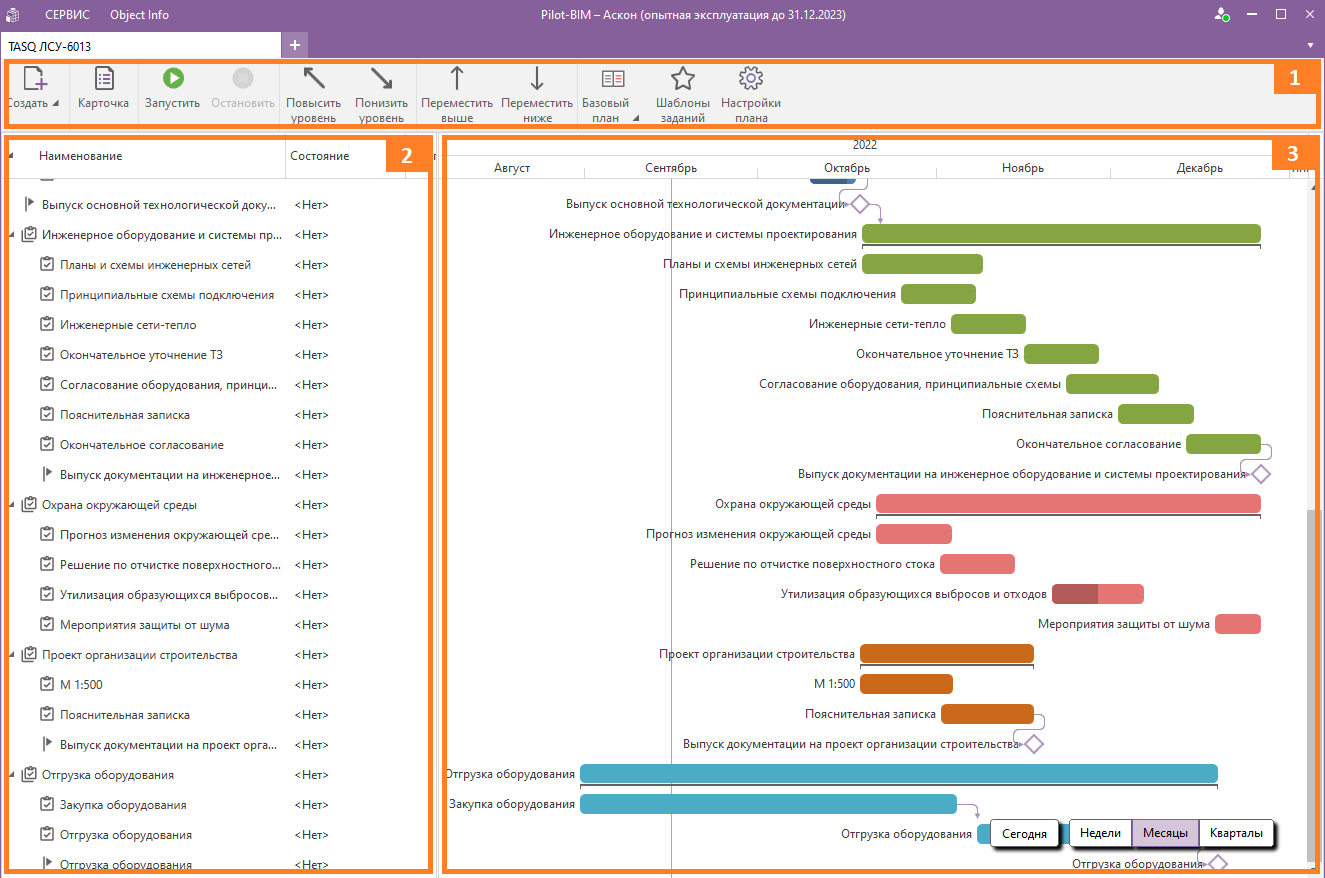
Task: Click the Повысить уровень arrow icon
Action: [313, 80]
